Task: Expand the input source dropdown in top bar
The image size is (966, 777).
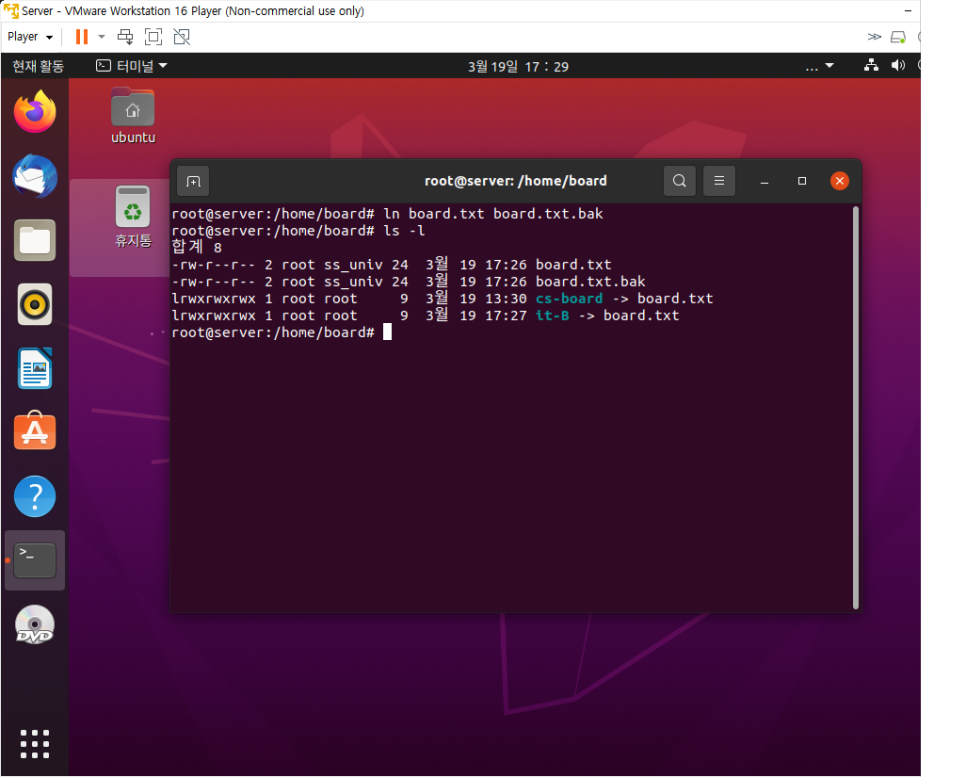Action: pos(820,66)
